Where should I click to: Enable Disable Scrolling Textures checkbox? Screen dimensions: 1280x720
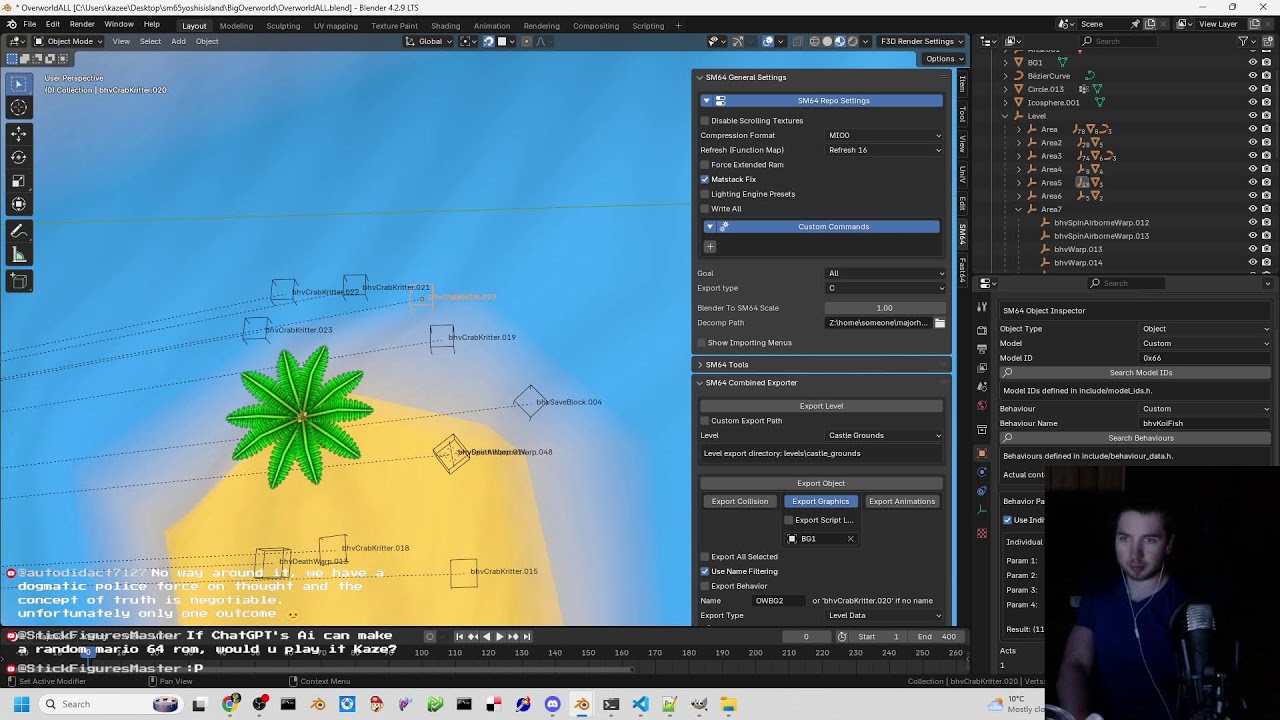(705, 121)
